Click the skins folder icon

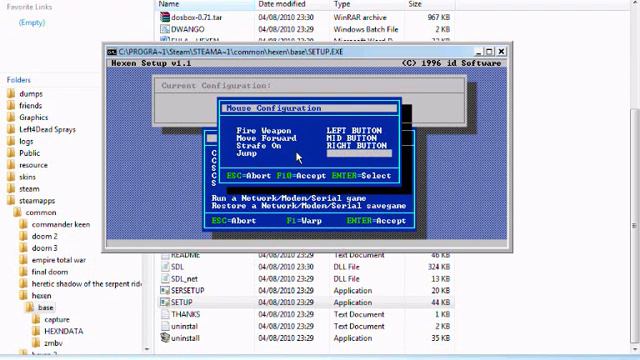click(x=11, y=177)
